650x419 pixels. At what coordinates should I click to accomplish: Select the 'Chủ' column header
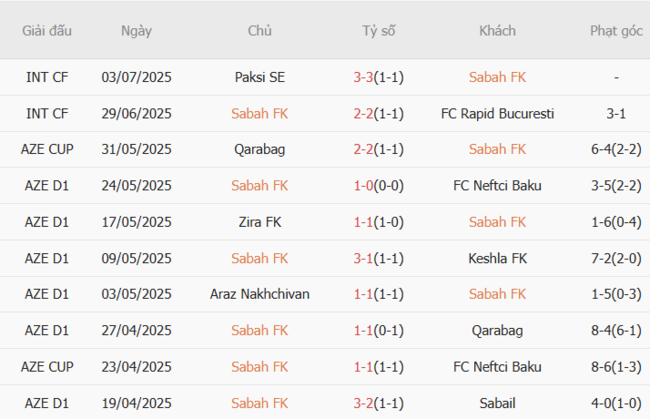(260, 30)
